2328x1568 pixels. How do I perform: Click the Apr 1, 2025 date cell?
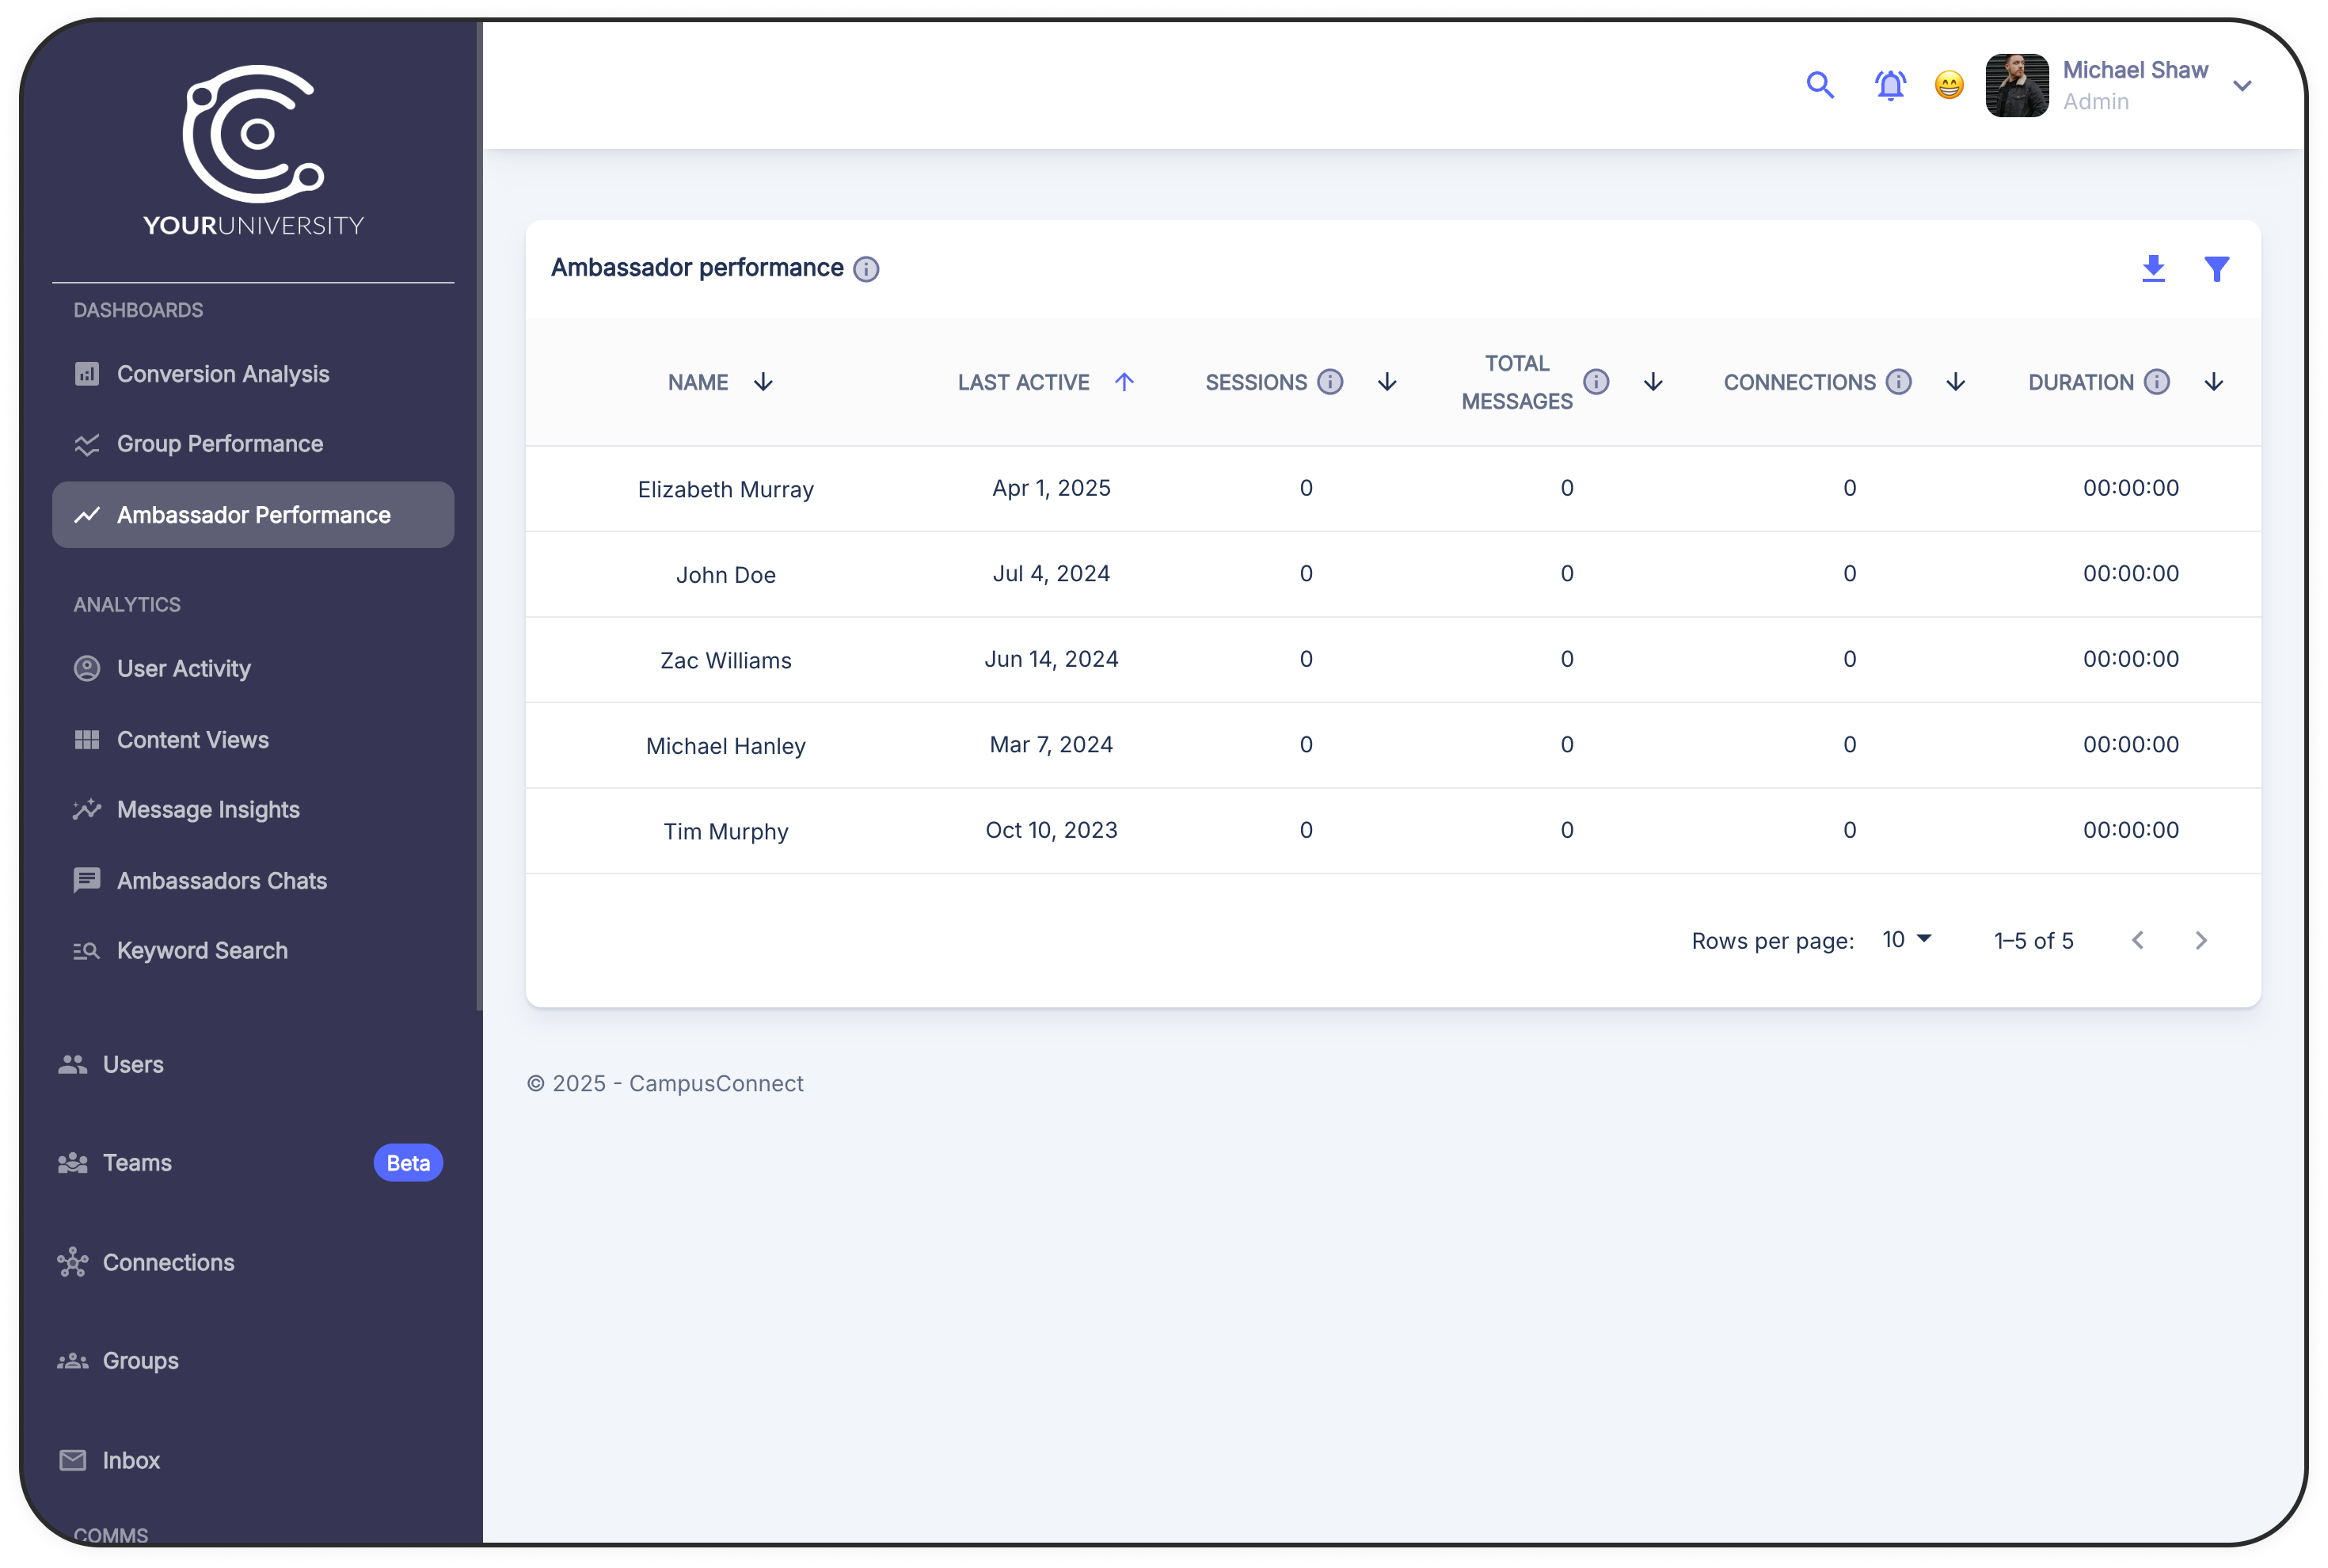point(1051,488)
